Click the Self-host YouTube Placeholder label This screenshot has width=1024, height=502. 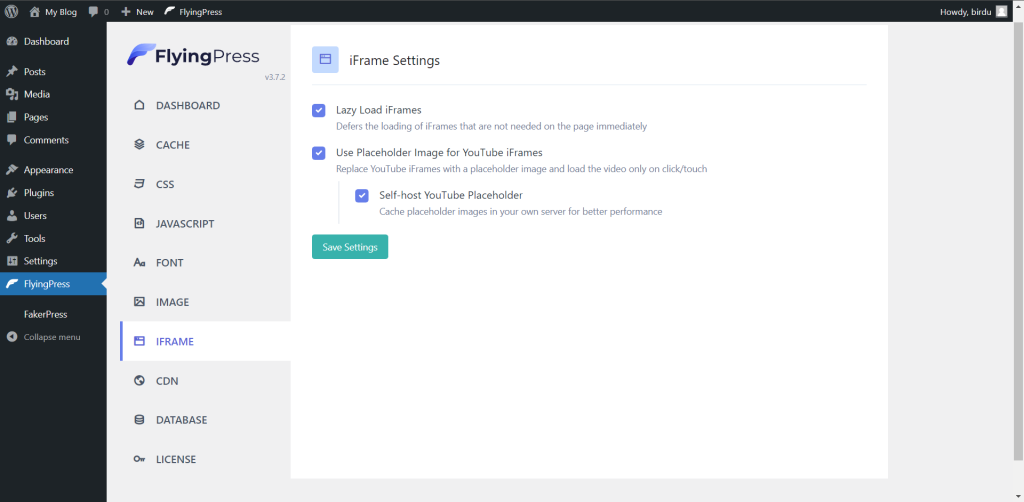[x=451, y=195]
